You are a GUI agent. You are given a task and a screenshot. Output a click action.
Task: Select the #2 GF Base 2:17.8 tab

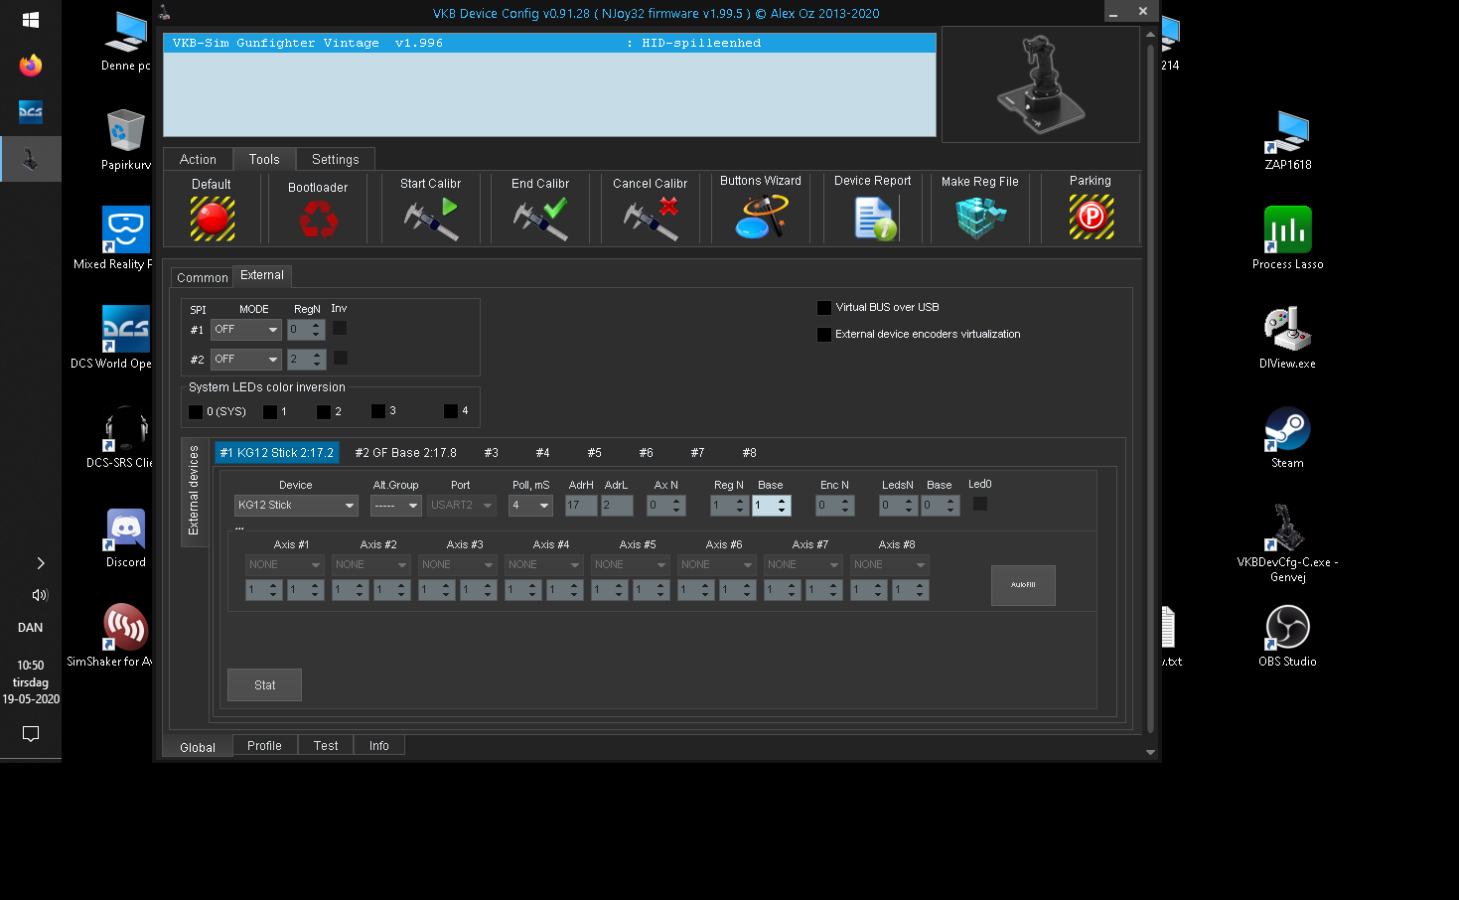406,453
